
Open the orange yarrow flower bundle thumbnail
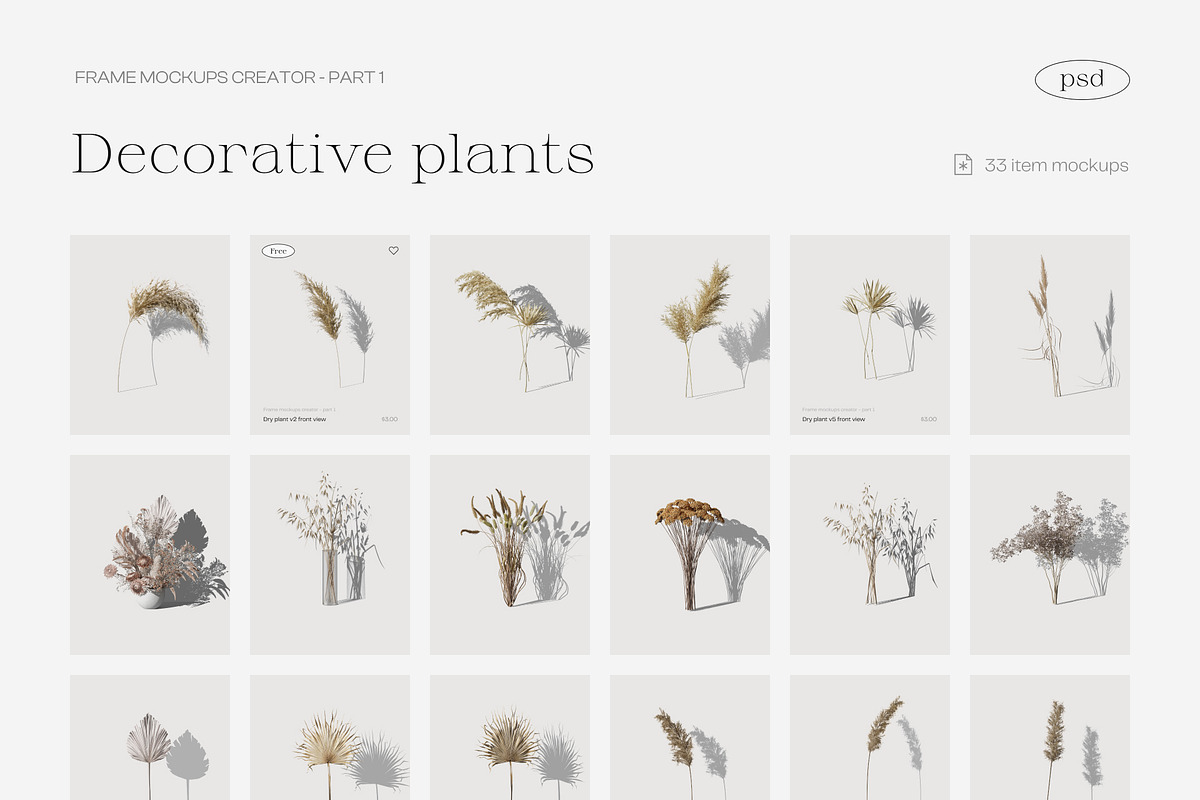690,555
